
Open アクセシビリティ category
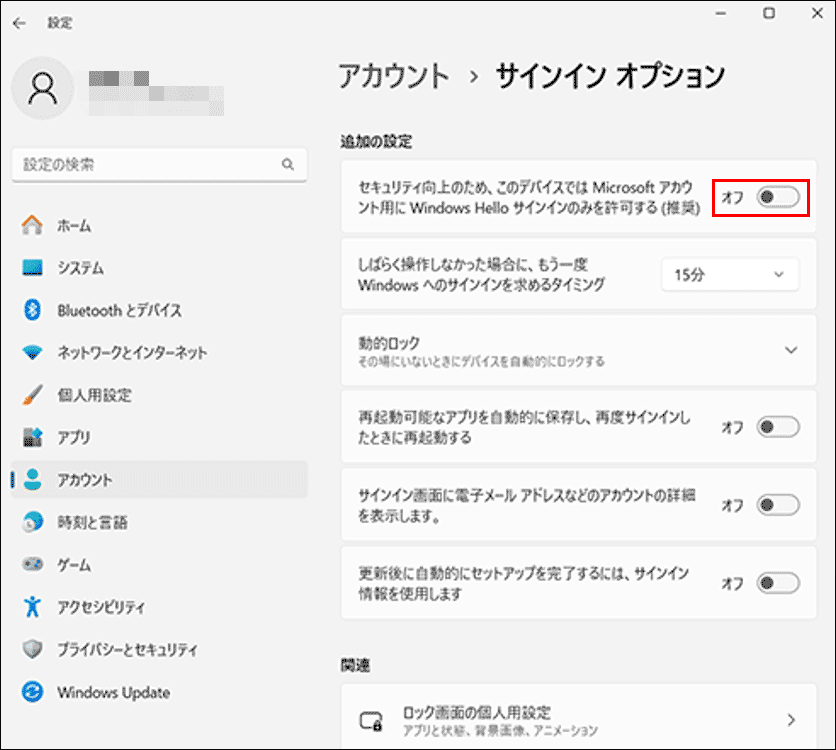coord(159,607)
